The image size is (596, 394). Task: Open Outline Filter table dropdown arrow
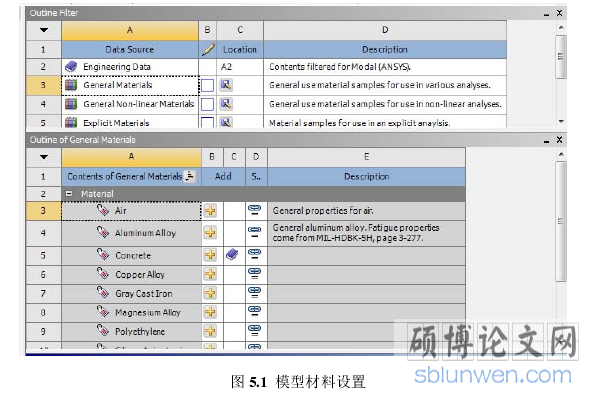click(44, 30)
